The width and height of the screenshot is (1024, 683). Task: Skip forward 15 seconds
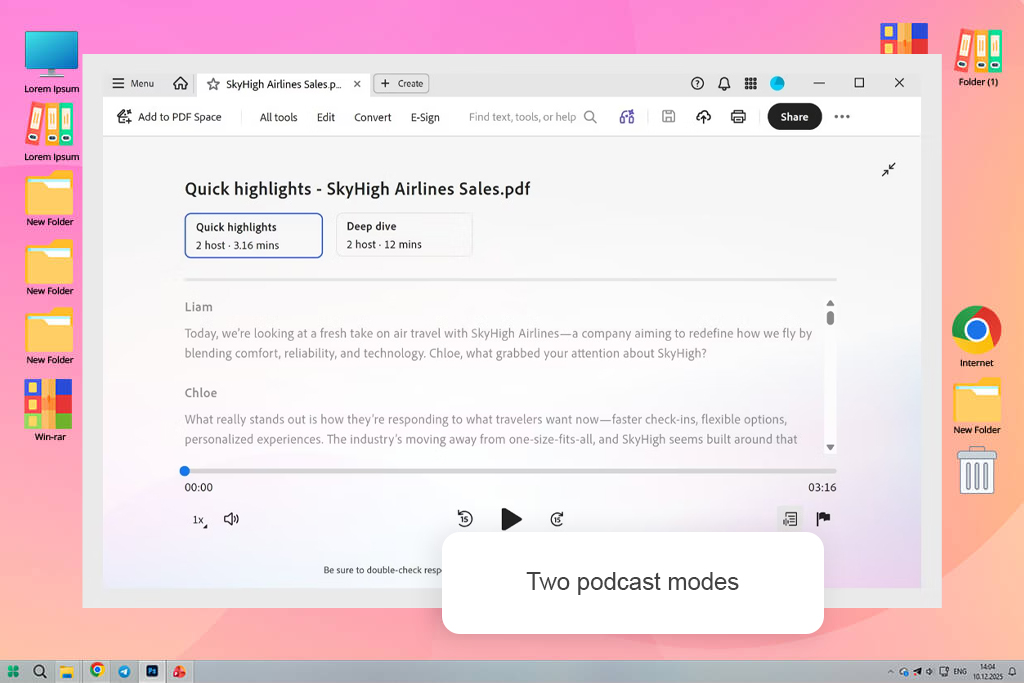556,519
